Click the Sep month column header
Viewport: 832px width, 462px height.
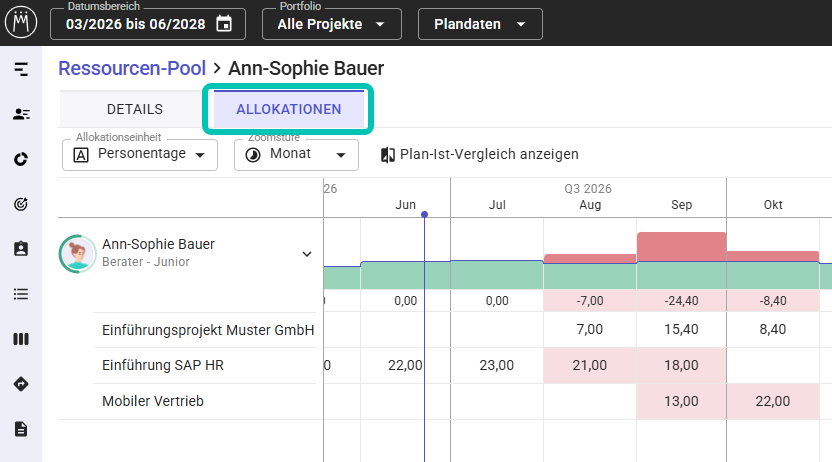(681, 205)
